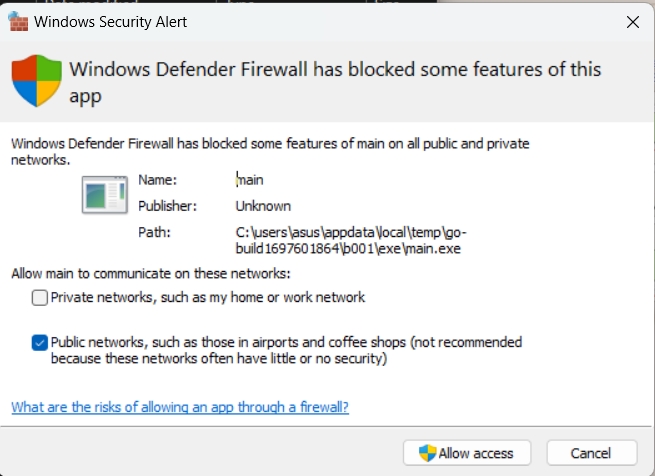Image resolution: width=655 pixels, height=476 pixels.
Task: Uncheck the Public networks checkbox
Action: pos(40,343)
